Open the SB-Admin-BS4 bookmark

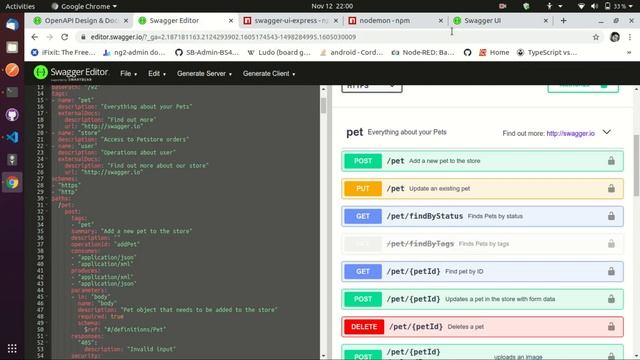click(x=207, y=52)
